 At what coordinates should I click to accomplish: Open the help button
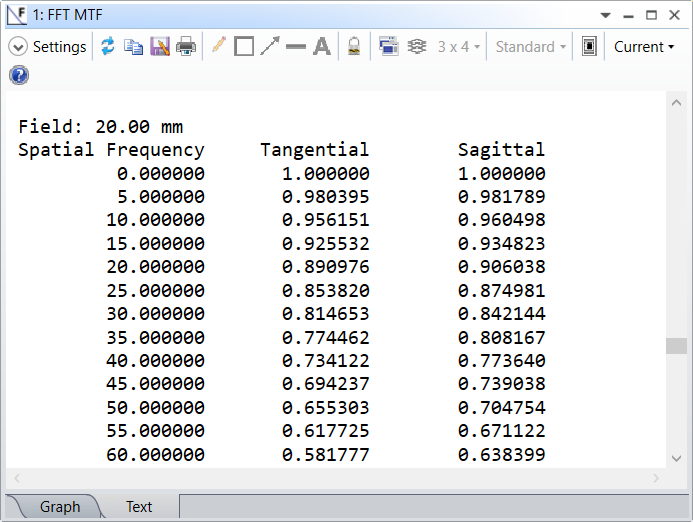pos(19,75)
